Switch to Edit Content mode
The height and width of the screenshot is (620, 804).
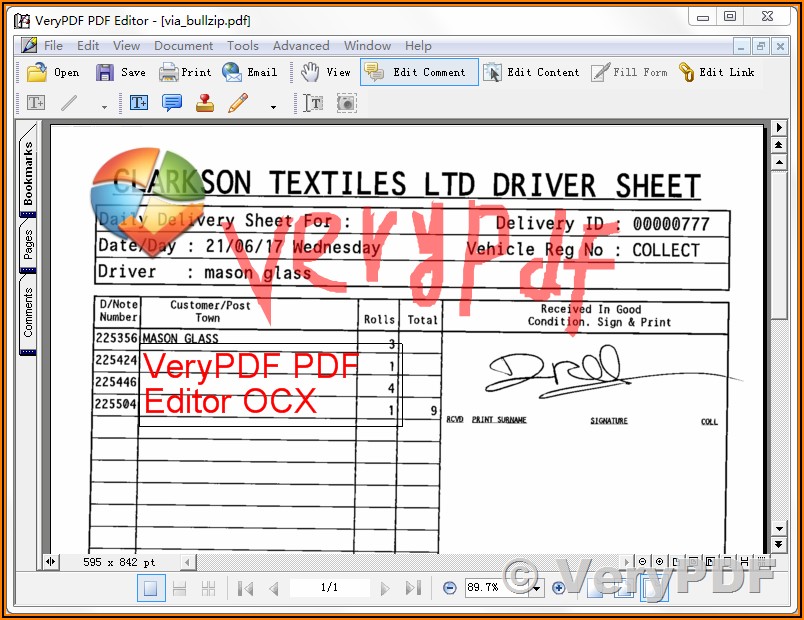tap(531, 72)
